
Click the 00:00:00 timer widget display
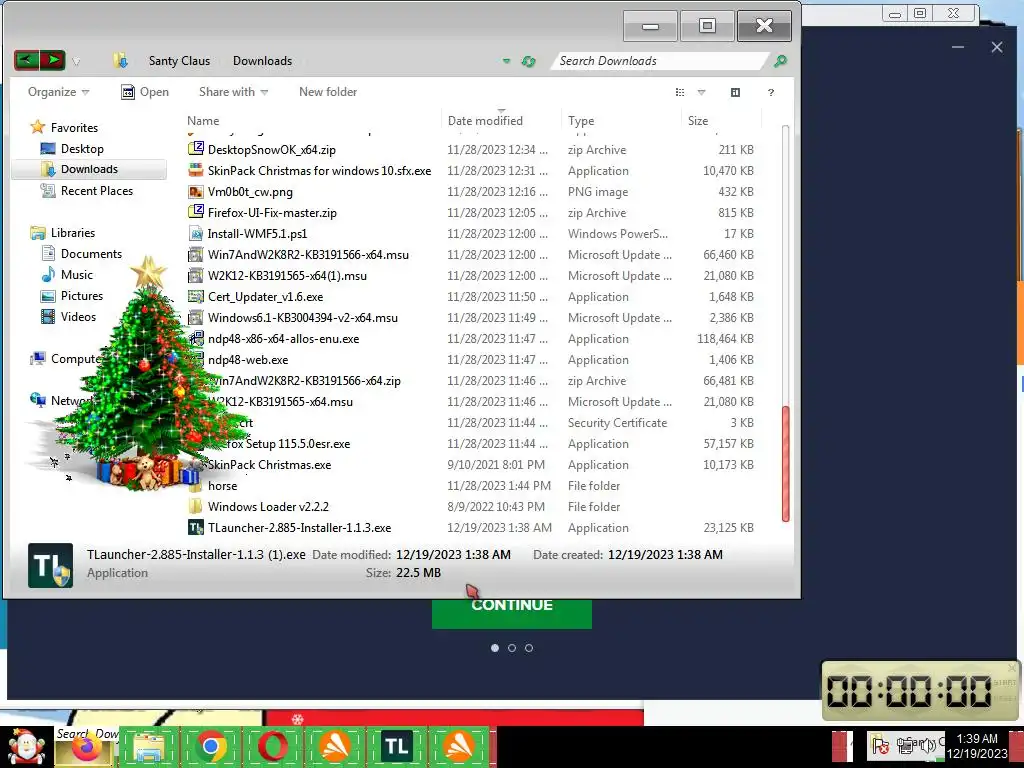pyautogui.click(x=909, y=691)
